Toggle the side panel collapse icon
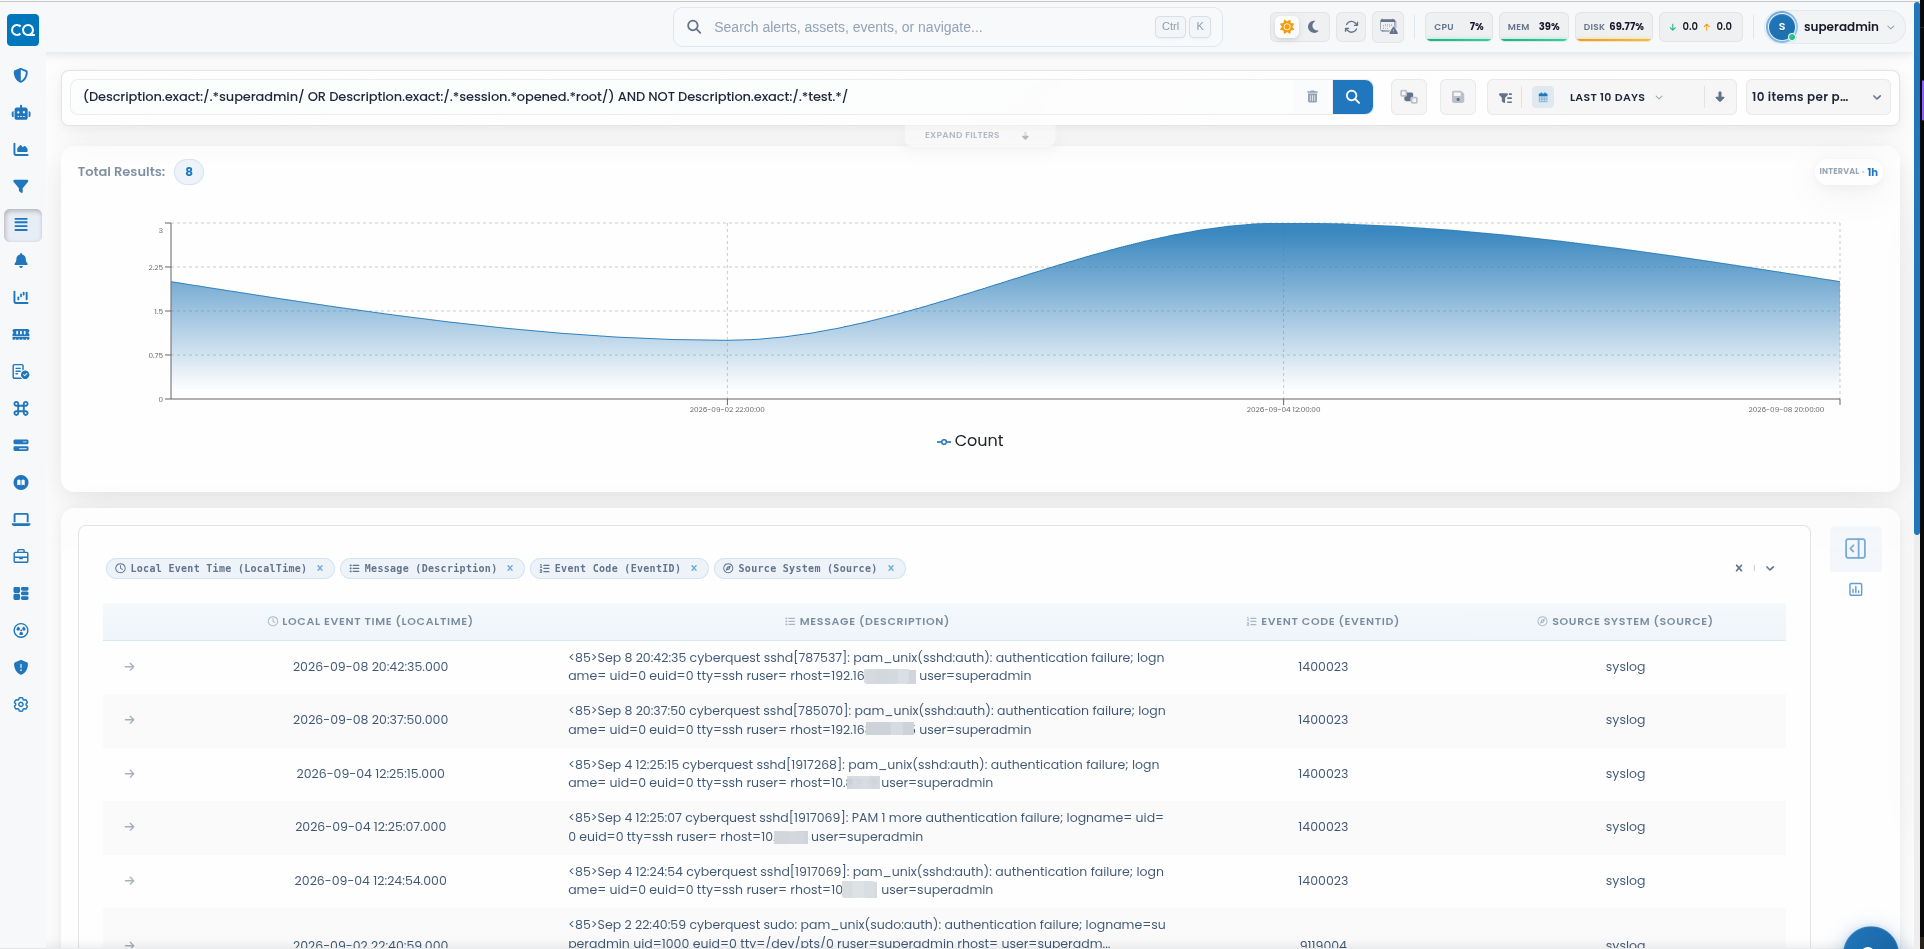Viewport: 1924px width, 949px height. pos(1855,549)
